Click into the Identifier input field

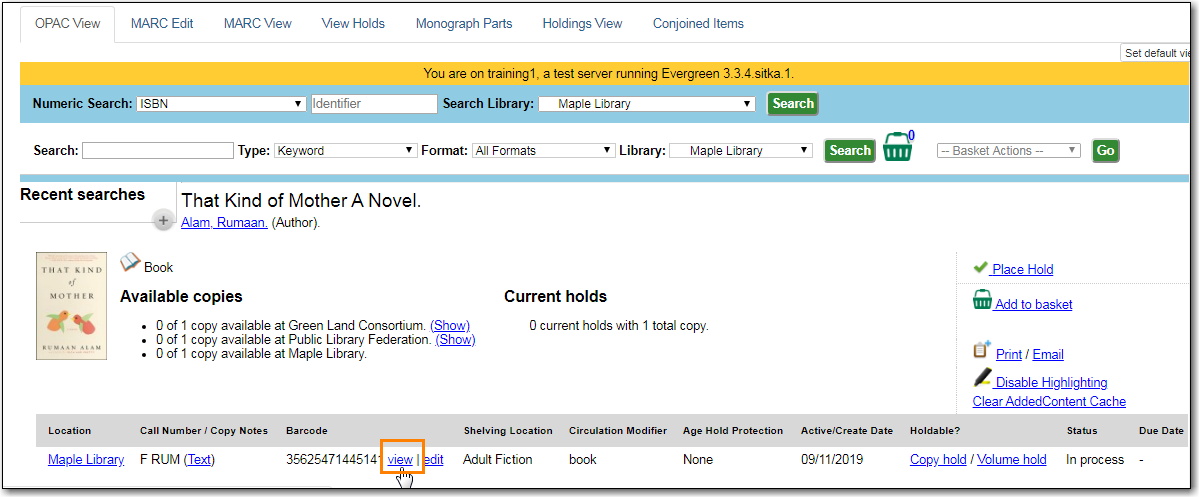tap(374, 103)
